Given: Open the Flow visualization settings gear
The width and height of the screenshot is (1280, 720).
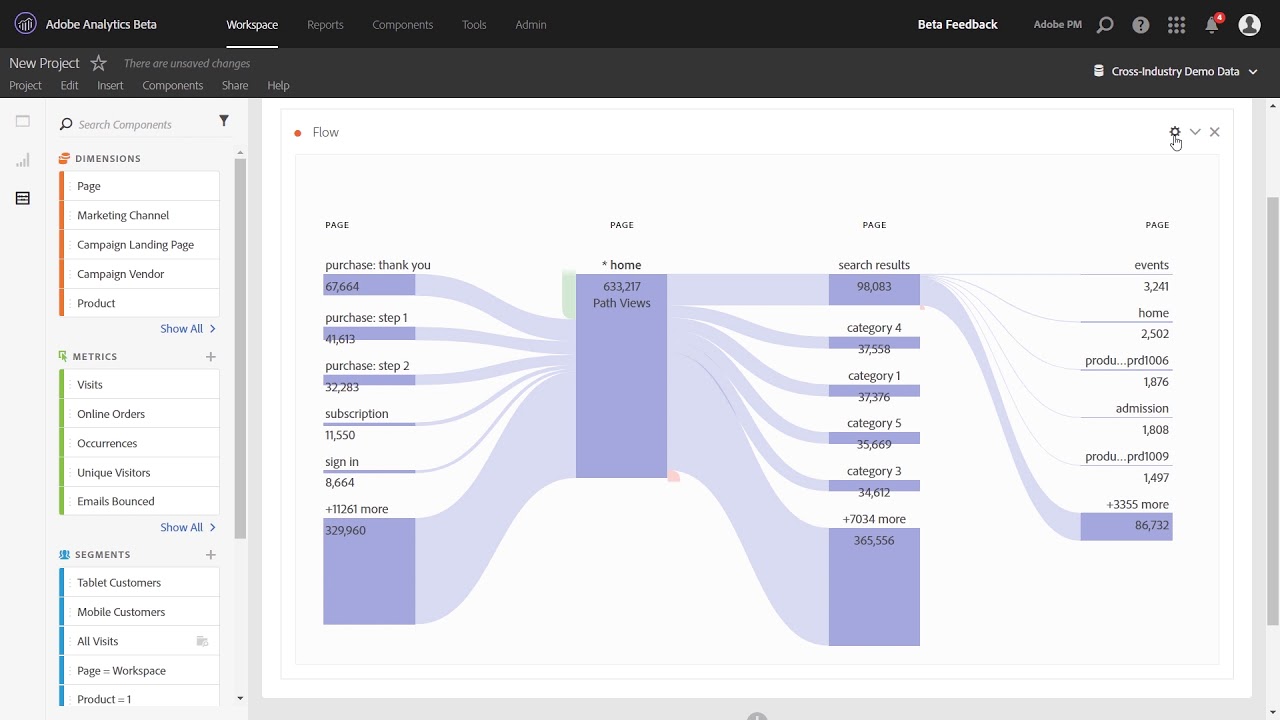Looking at the screenshot, I should point(1174,131).
